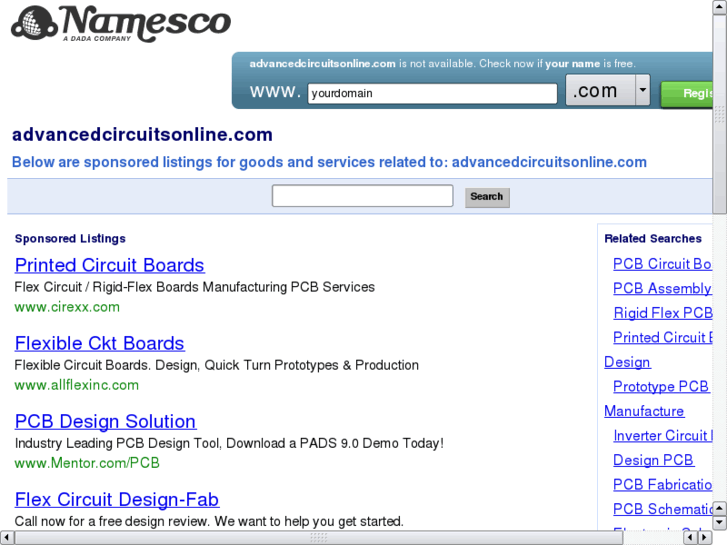
Task: Select Design PCB related search
Action: tap(653, 460)
